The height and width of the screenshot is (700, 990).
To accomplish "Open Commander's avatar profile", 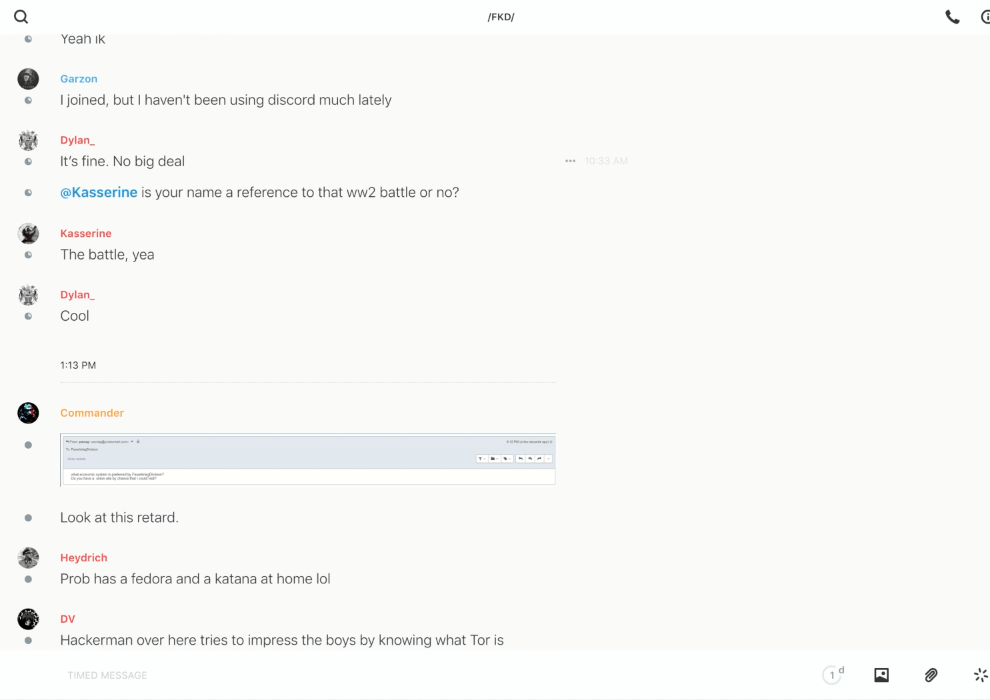I will tap(28, 413).
